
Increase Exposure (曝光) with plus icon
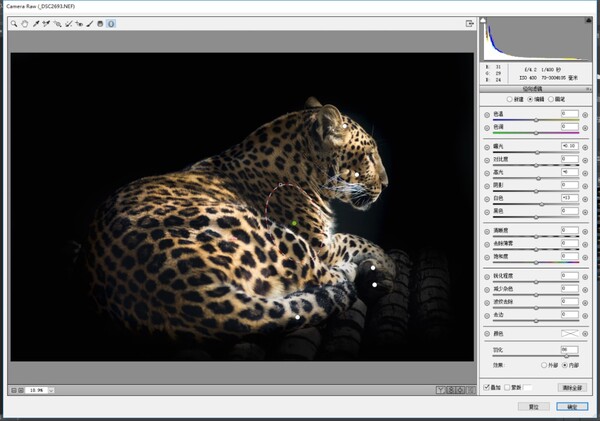tap(585, 147)
